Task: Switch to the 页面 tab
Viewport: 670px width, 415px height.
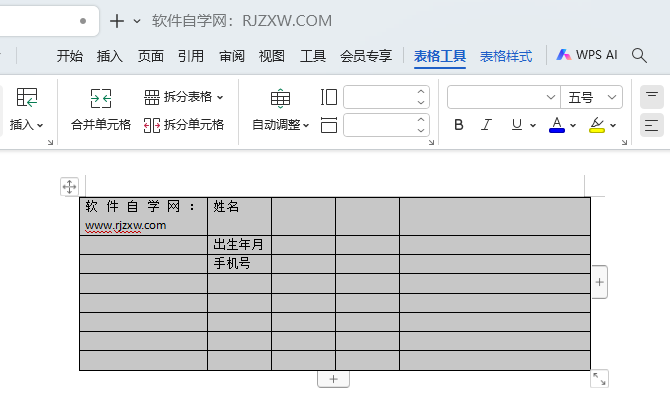Action: tap(150, 56)
